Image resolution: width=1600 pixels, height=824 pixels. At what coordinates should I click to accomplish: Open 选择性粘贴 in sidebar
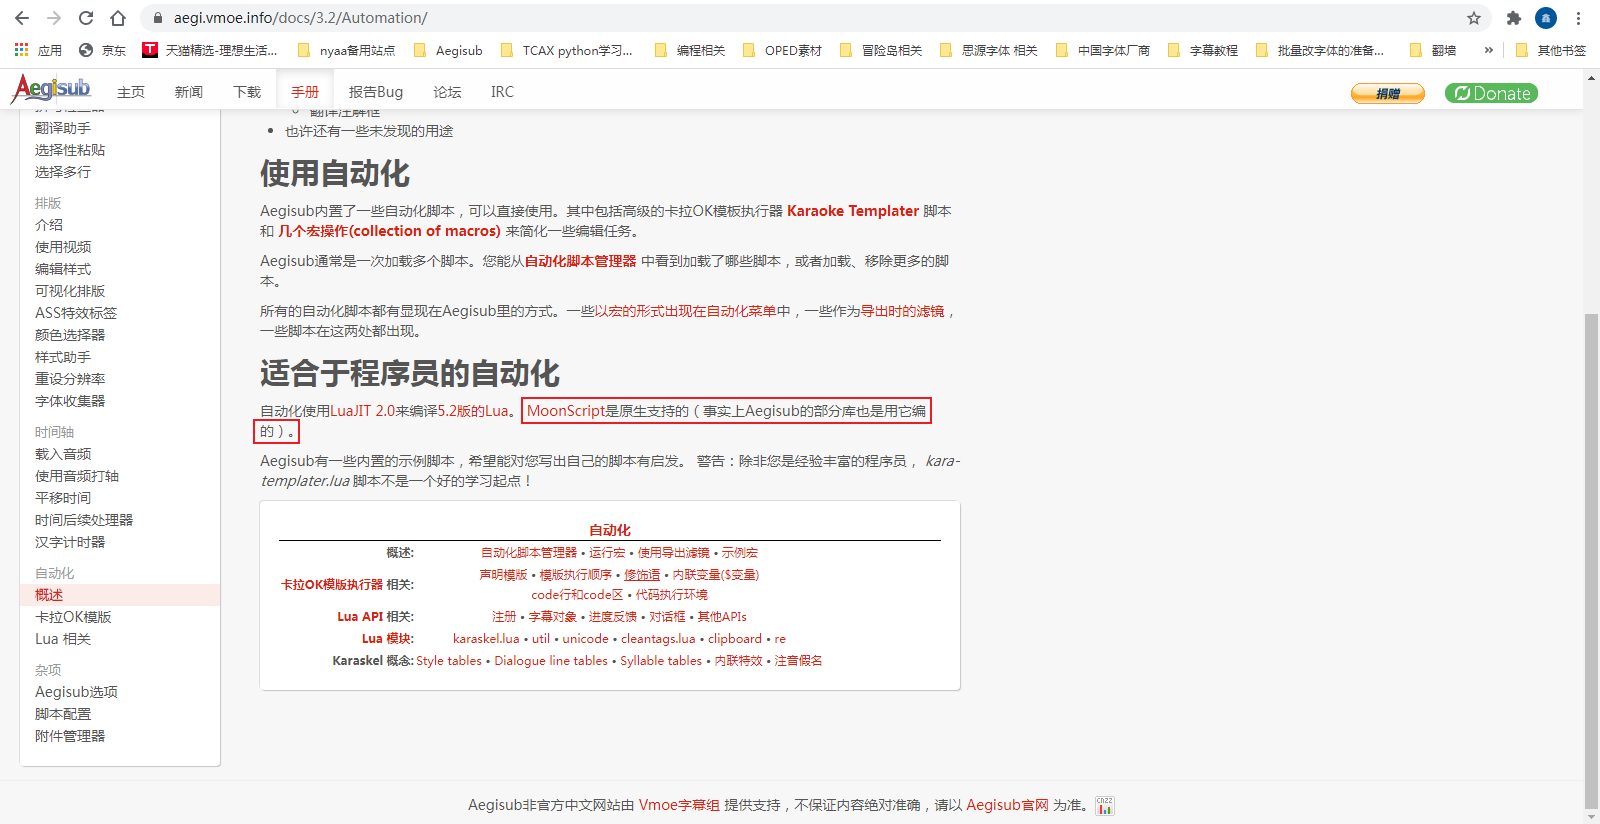pyautogui.click(x=70, y=150)
